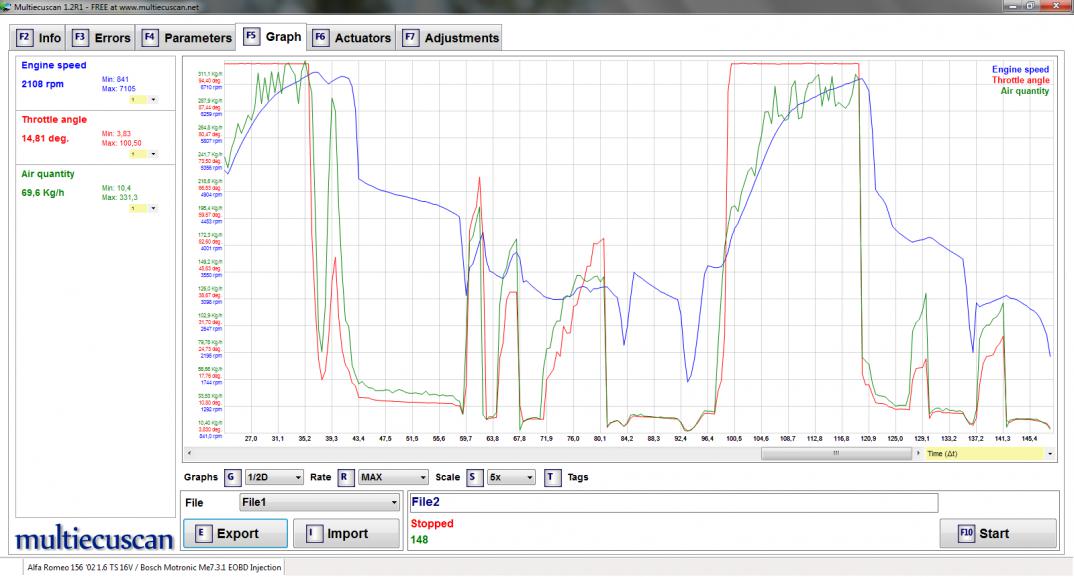Open the Time (Δt) axis dropdown
The width and height of the screenshot is (1074, 577).
(1050, 453)
